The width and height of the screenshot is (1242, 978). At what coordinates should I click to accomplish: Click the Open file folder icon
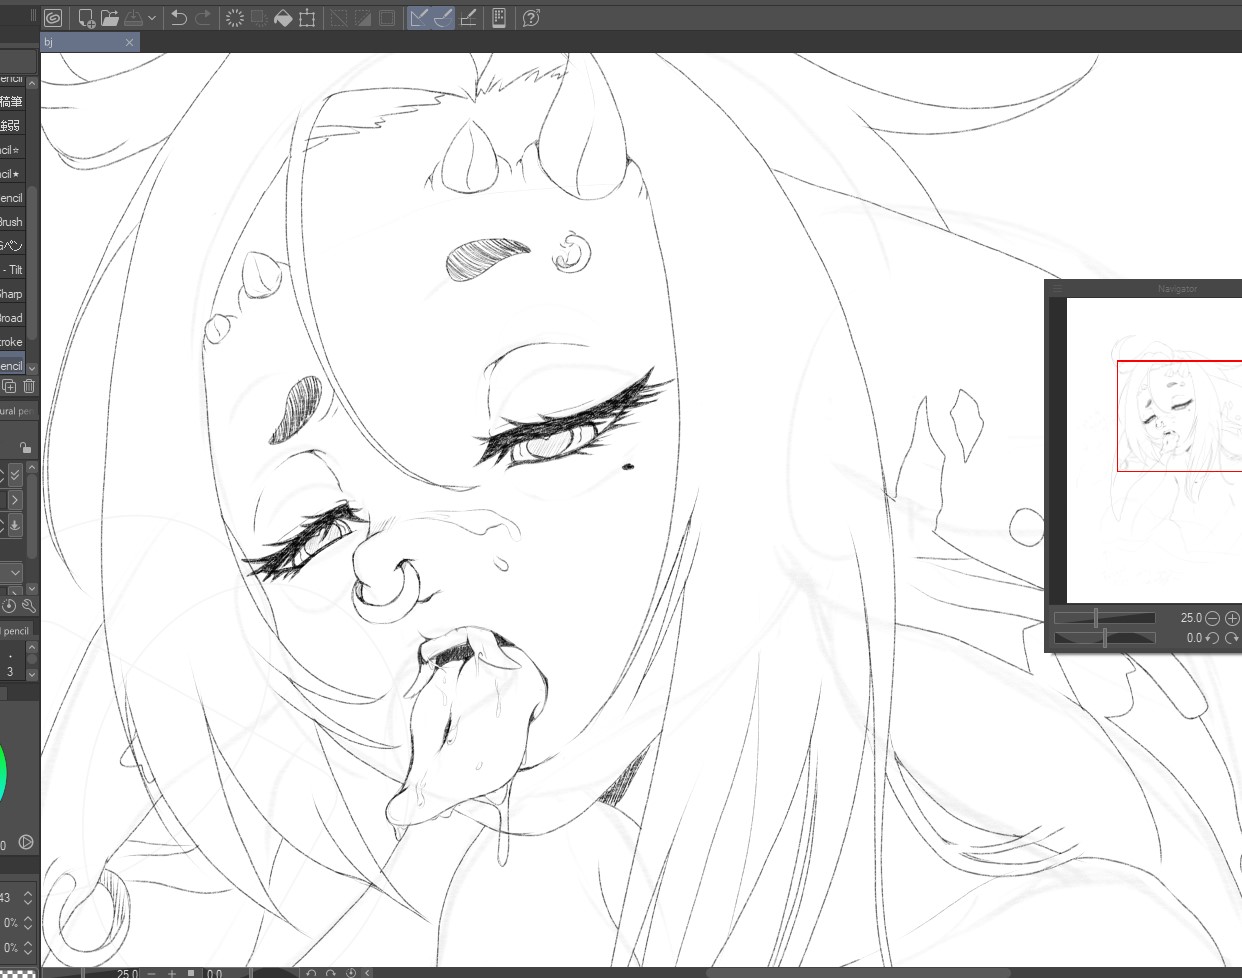click(110, 18)
